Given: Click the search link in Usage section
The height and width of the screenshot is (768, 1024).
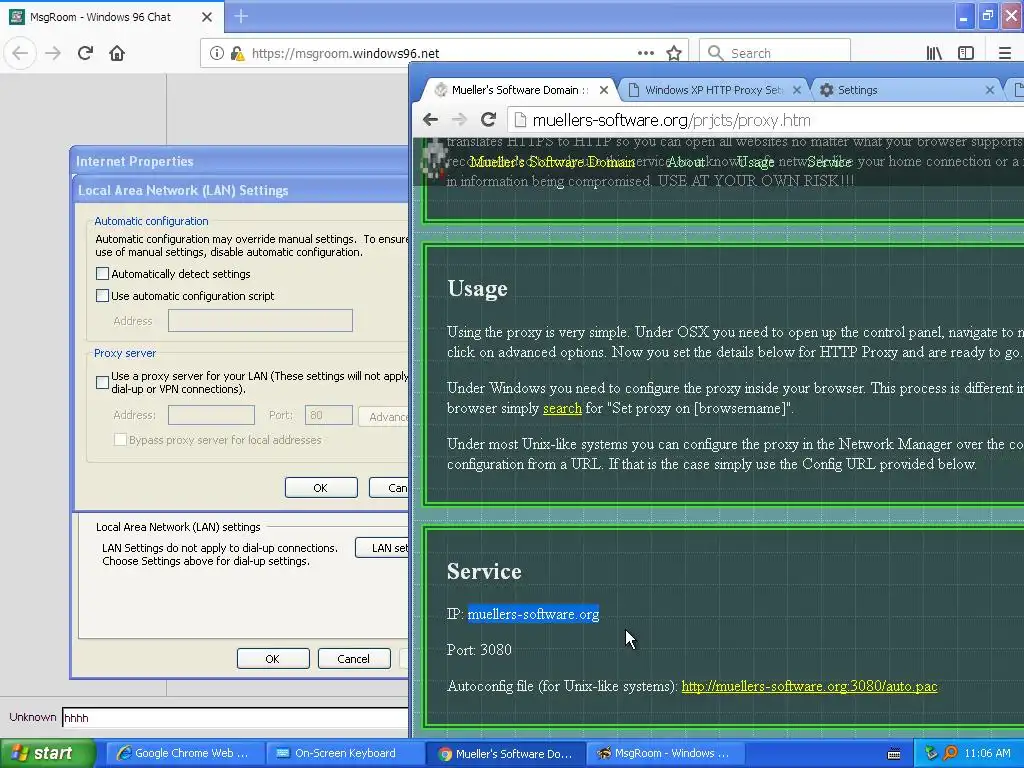Looking at the screenshot, I should coord(562,408).
